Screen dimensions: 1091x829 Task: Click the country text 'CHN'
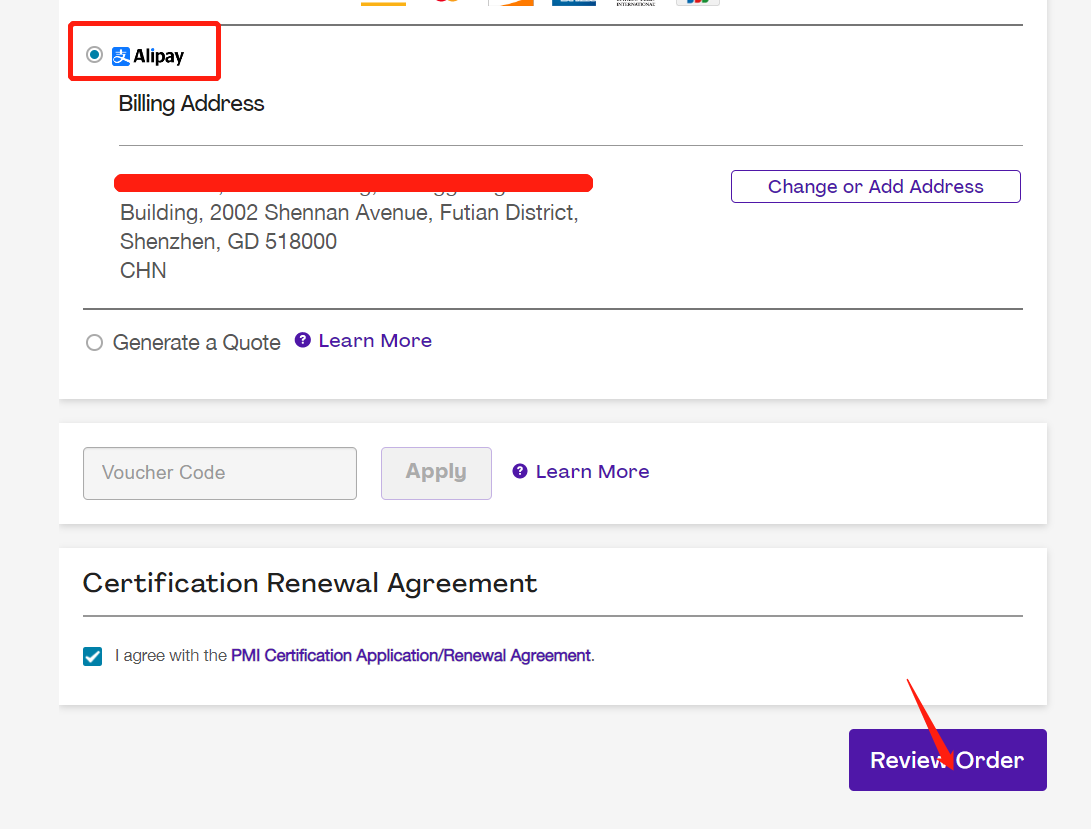click(143, 270)
